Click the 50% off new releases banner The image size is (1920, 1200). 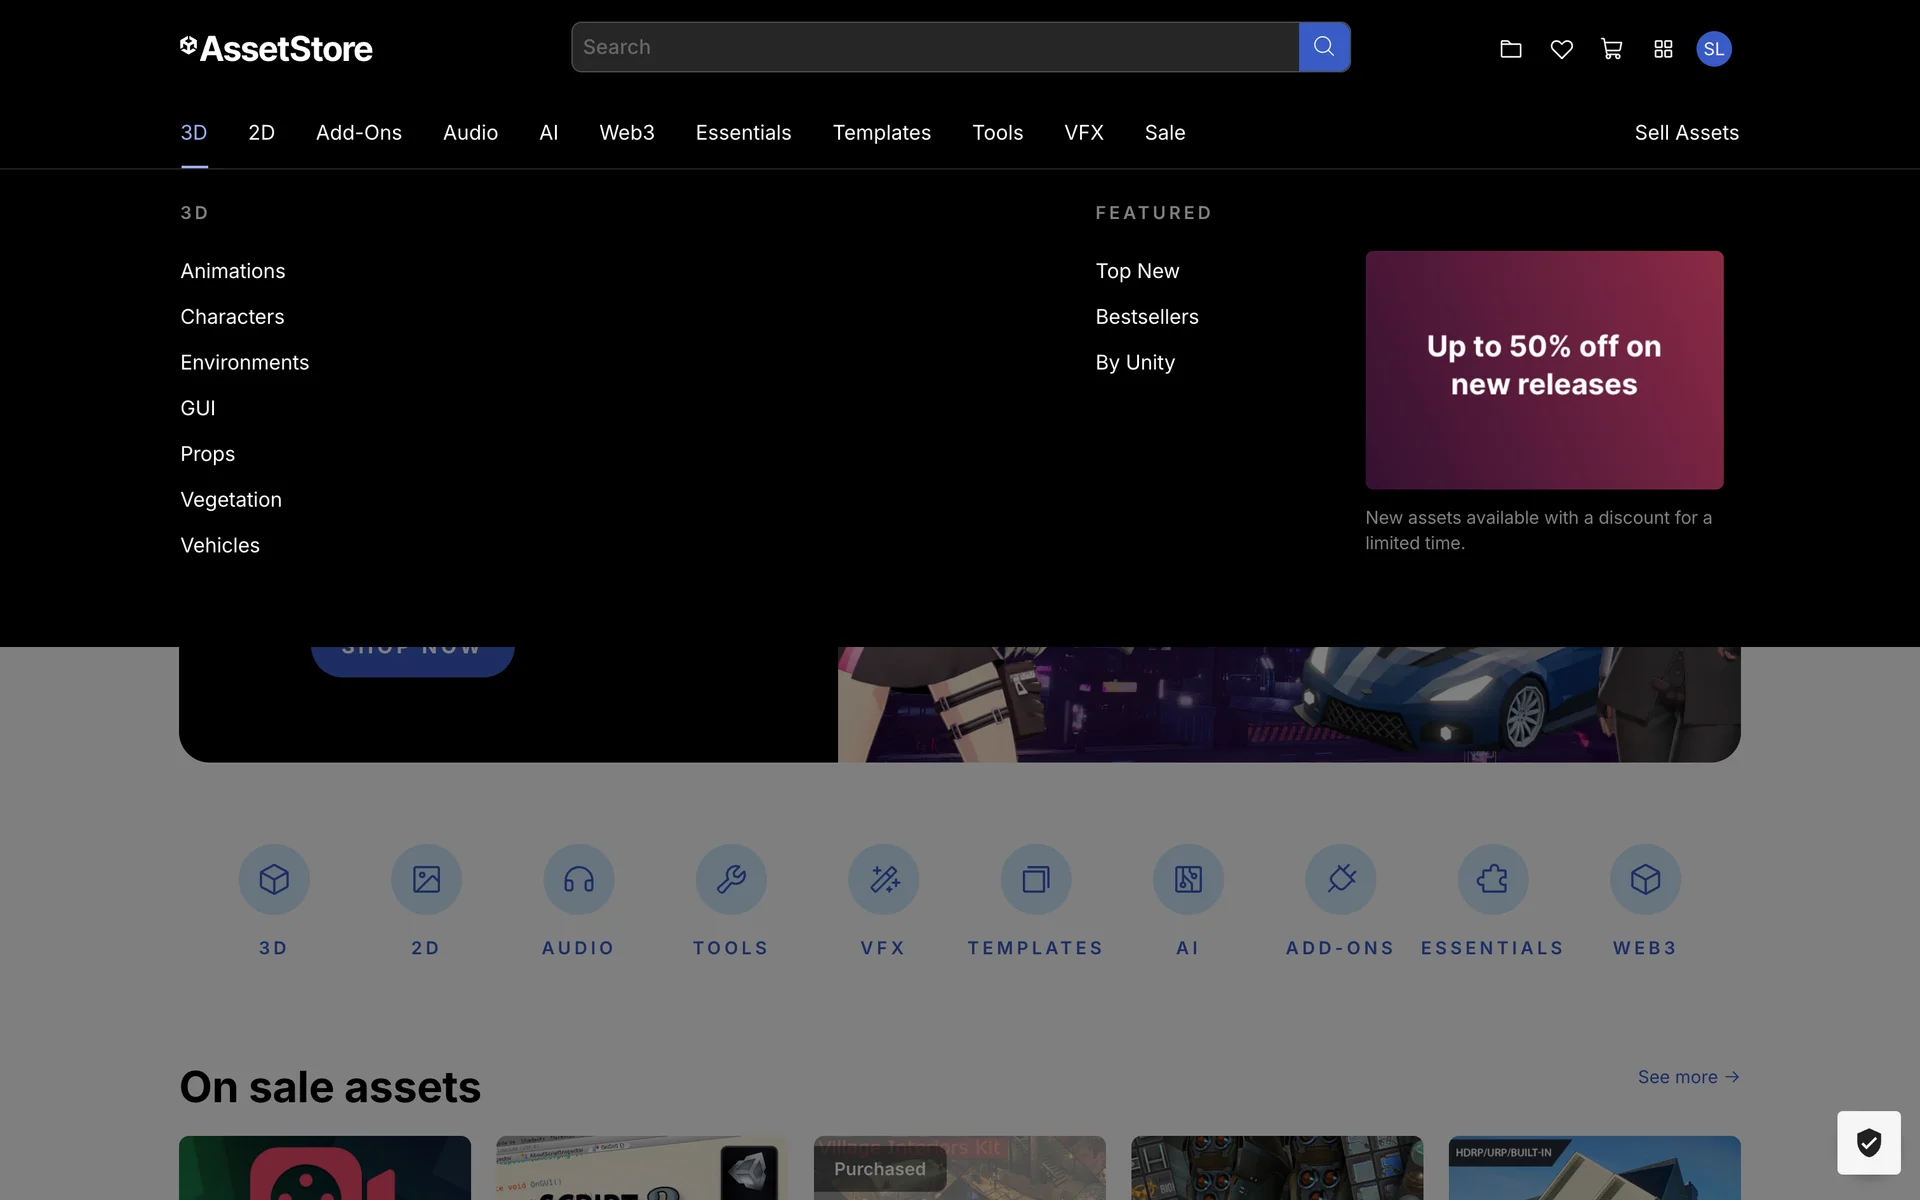(1543, 370)
